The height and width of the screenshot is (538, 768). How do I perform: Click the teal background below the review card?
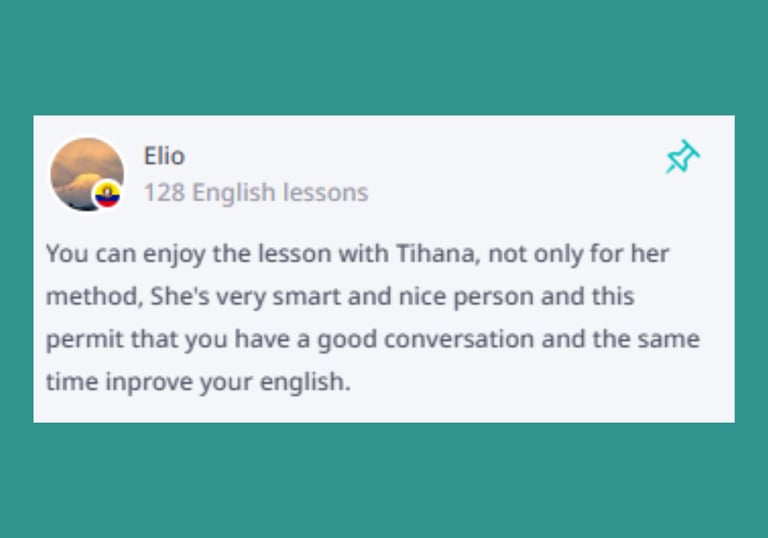click(x=384, y=480)
